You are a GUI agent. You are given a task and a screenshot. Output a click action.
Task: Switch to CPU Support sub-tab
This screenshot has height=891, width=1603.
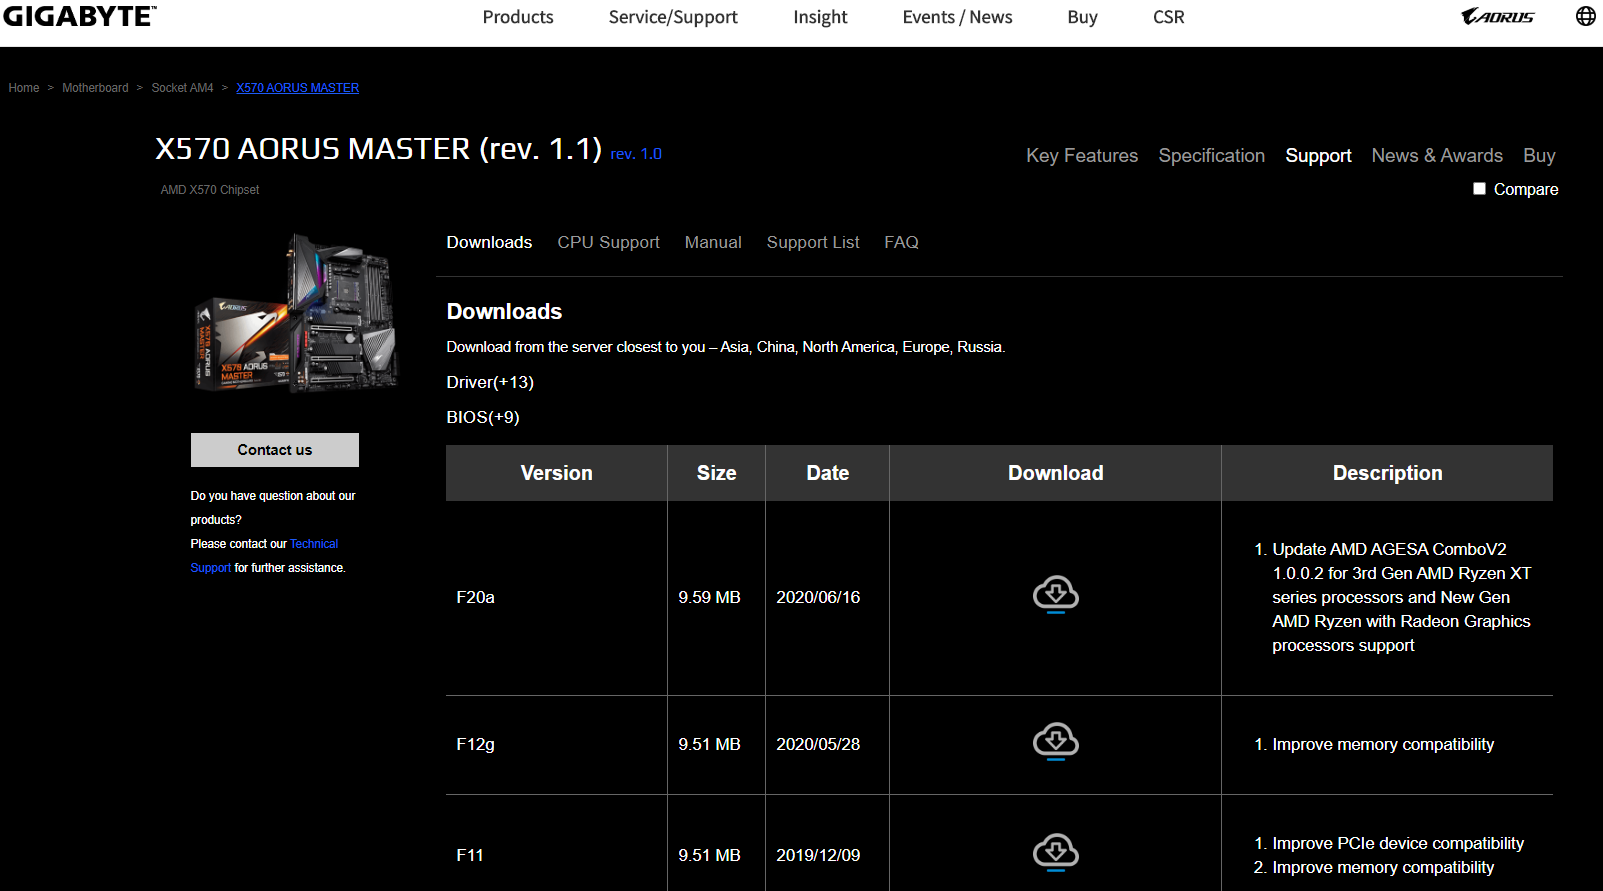tap(608, 242)
